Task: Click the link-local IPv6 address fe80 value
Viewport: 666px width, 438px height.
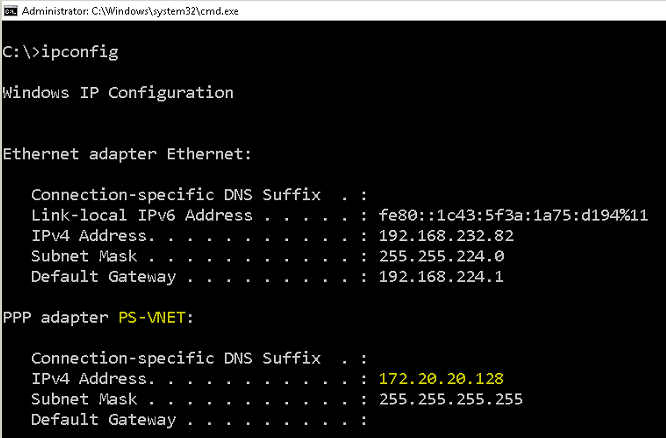Action: click(x=513, y=215)
